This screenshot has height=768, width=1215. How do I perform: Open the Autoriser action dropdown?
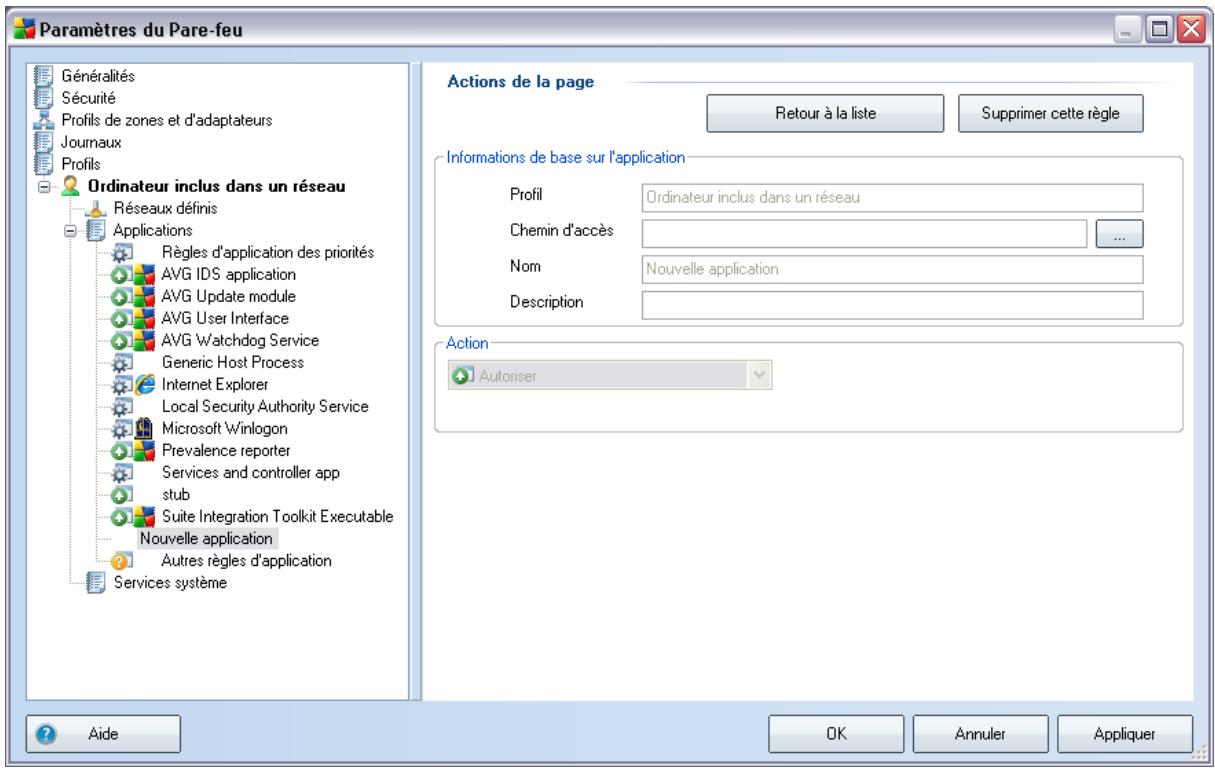[x=610, y=377]
